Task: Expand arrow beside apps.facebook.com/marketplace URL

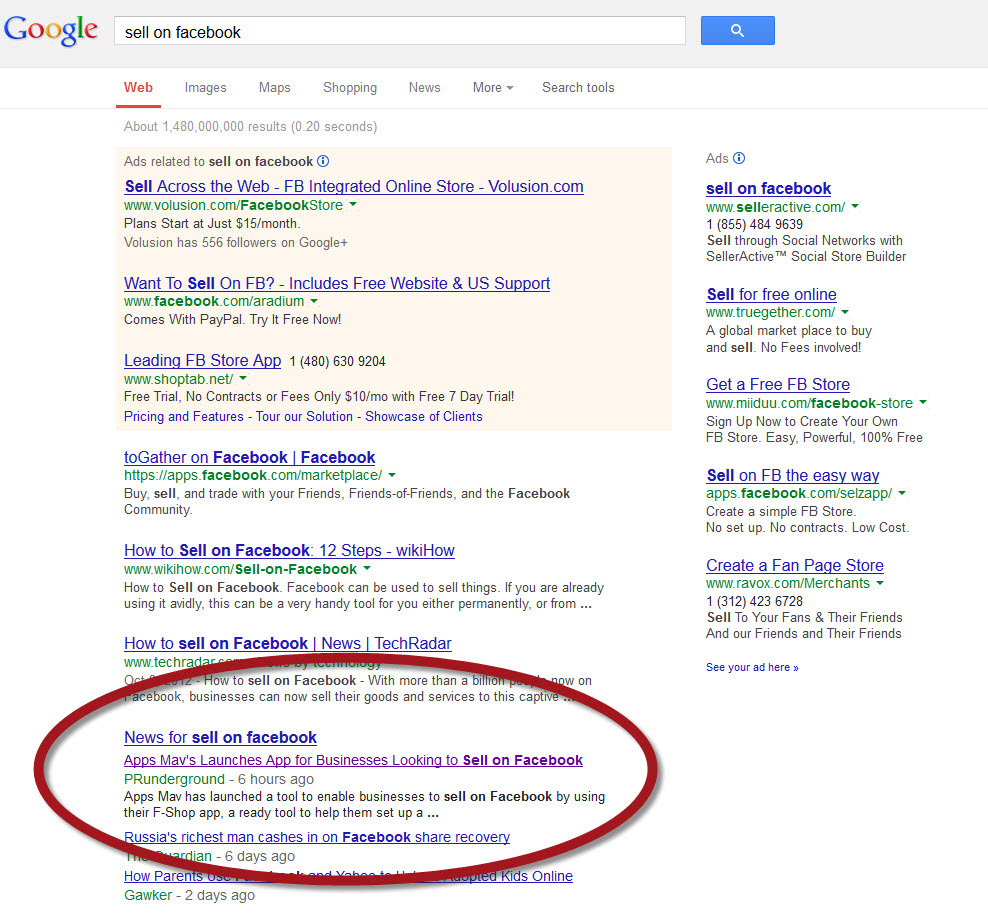Action: [x=392, y=474]
